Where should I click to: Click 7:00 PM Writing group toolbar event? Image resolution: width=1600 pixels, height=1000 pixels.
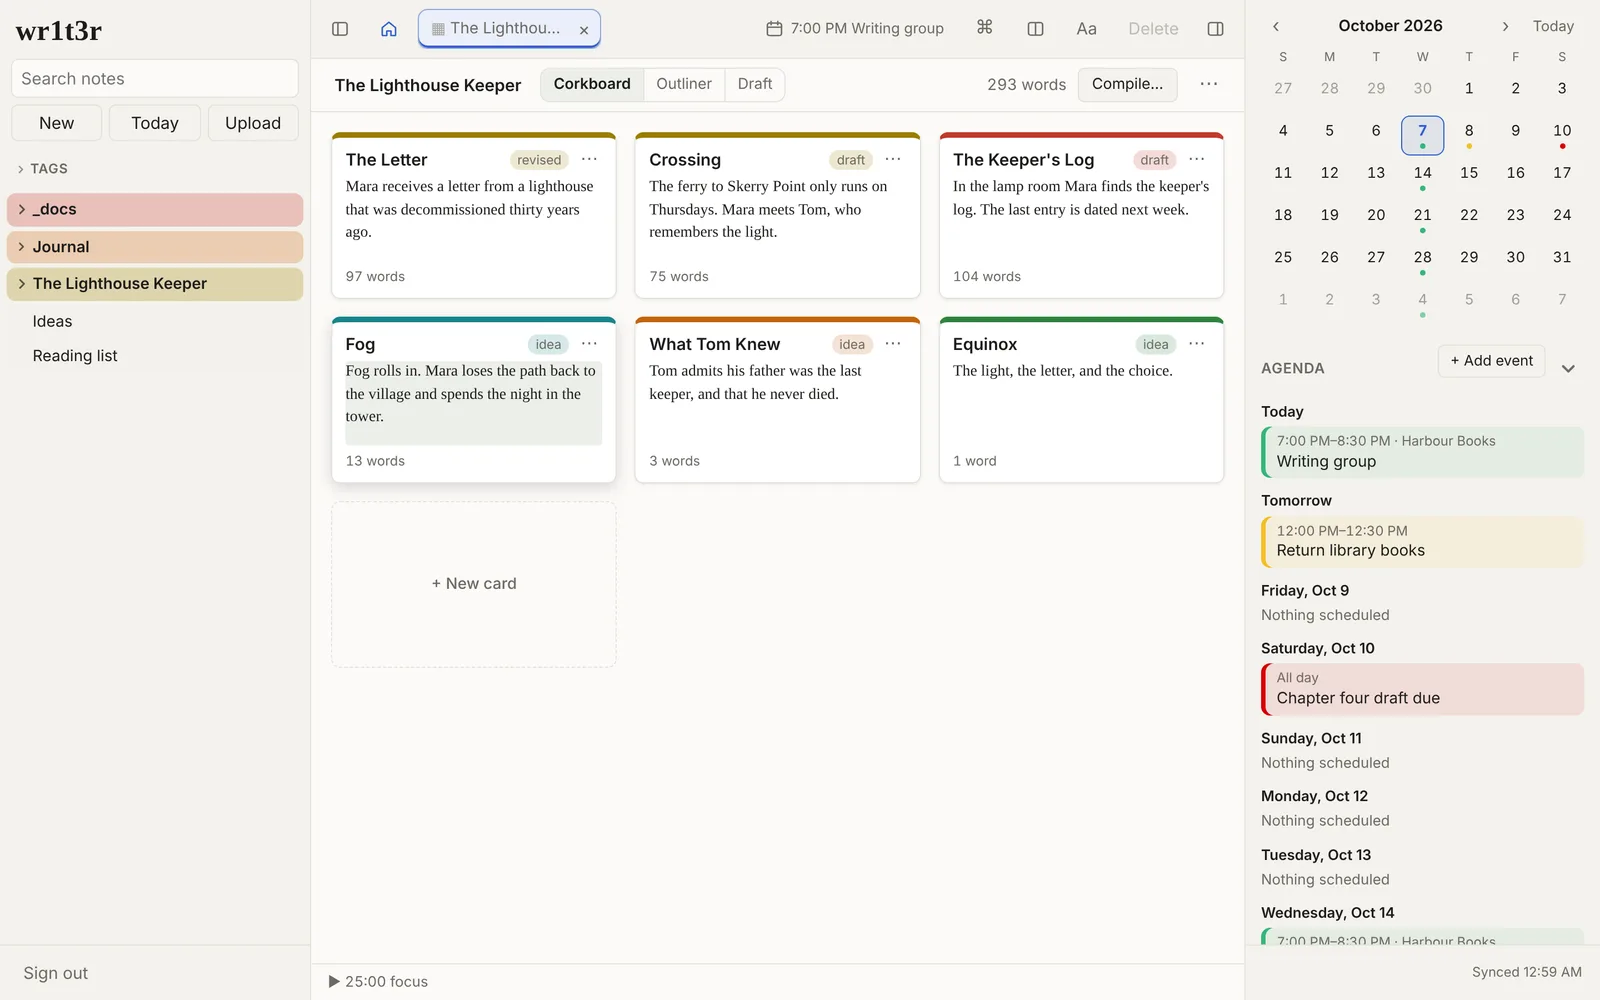click(855, 29)
